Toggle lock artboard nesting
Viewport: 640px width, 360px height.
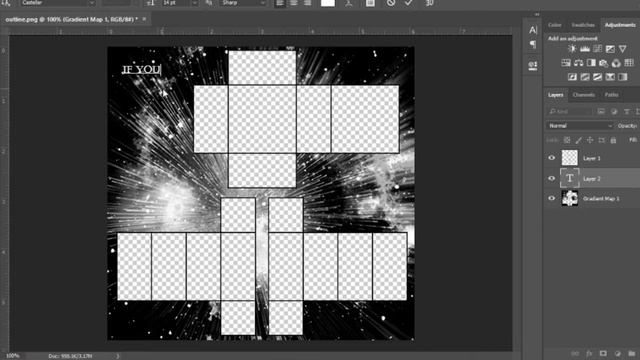click(x=602, y=140)
